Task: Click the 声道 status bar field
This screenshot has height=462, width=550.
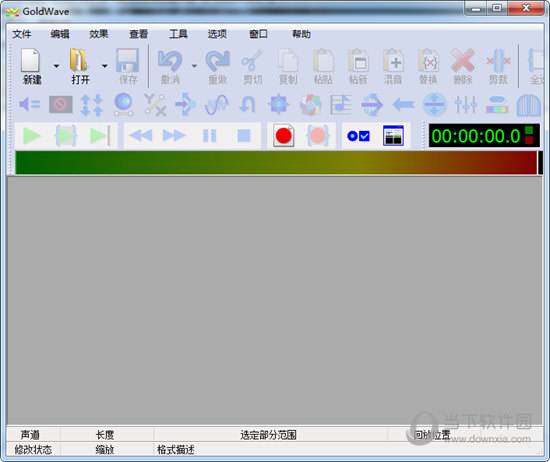Action: [33, 435]
